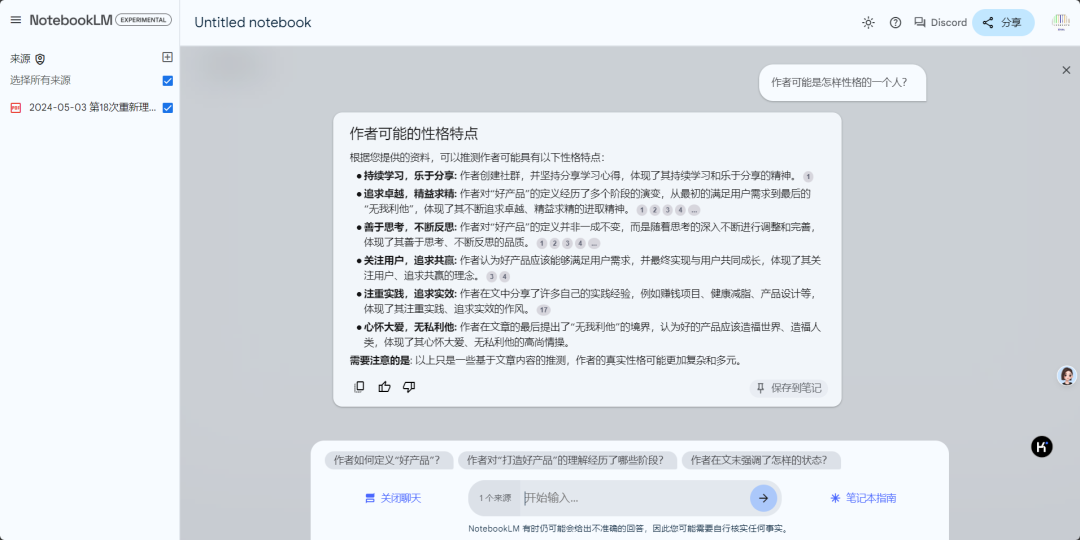Screen dimensions: 1080x540
Task: Click the share button
Action: tap(1002, 23)
